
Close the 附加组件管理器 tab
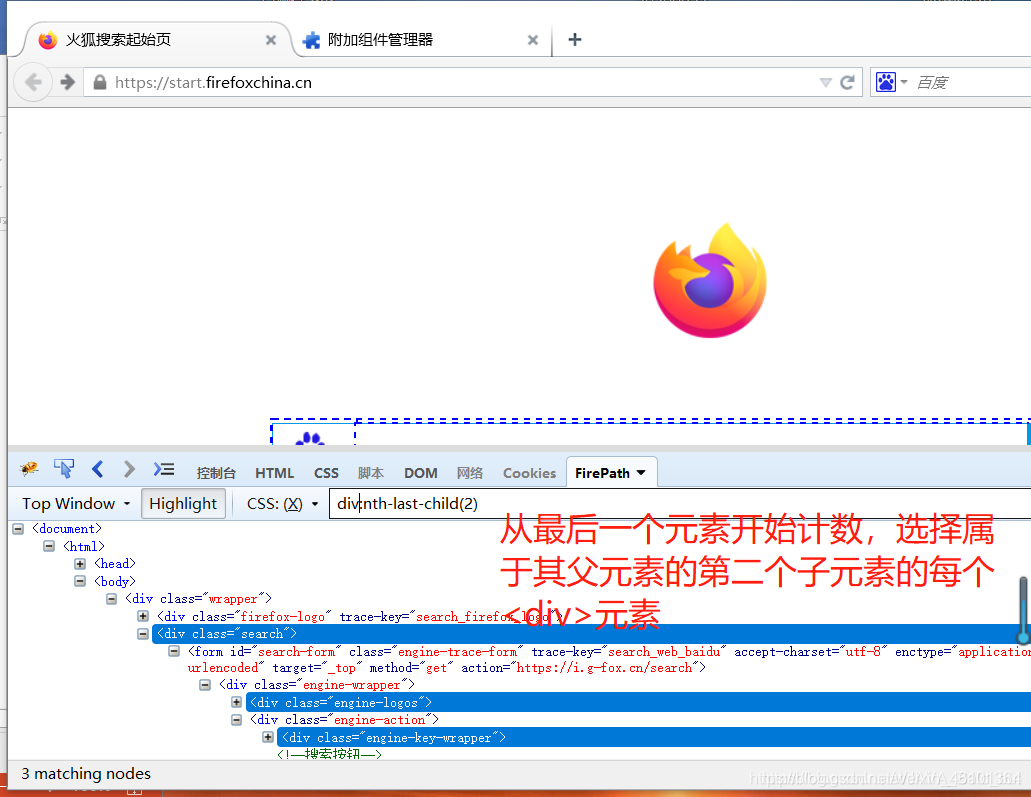(x=533, y=40)
